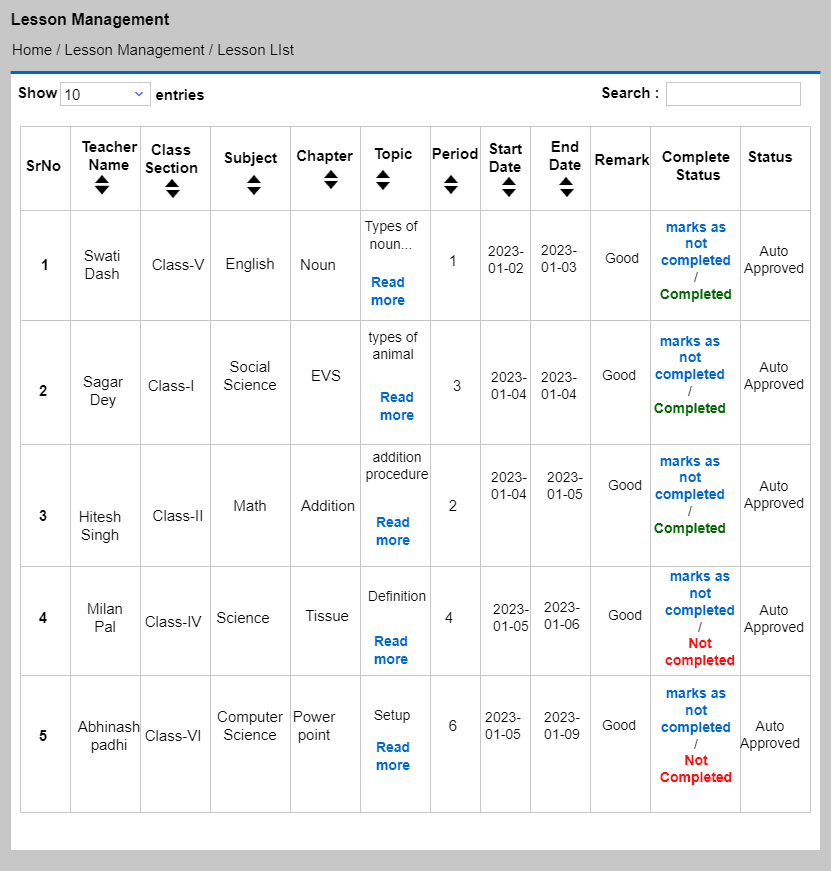This screenshot has width=831, height=871.
Task: Sort by Period column arrows
Action: 451,184
